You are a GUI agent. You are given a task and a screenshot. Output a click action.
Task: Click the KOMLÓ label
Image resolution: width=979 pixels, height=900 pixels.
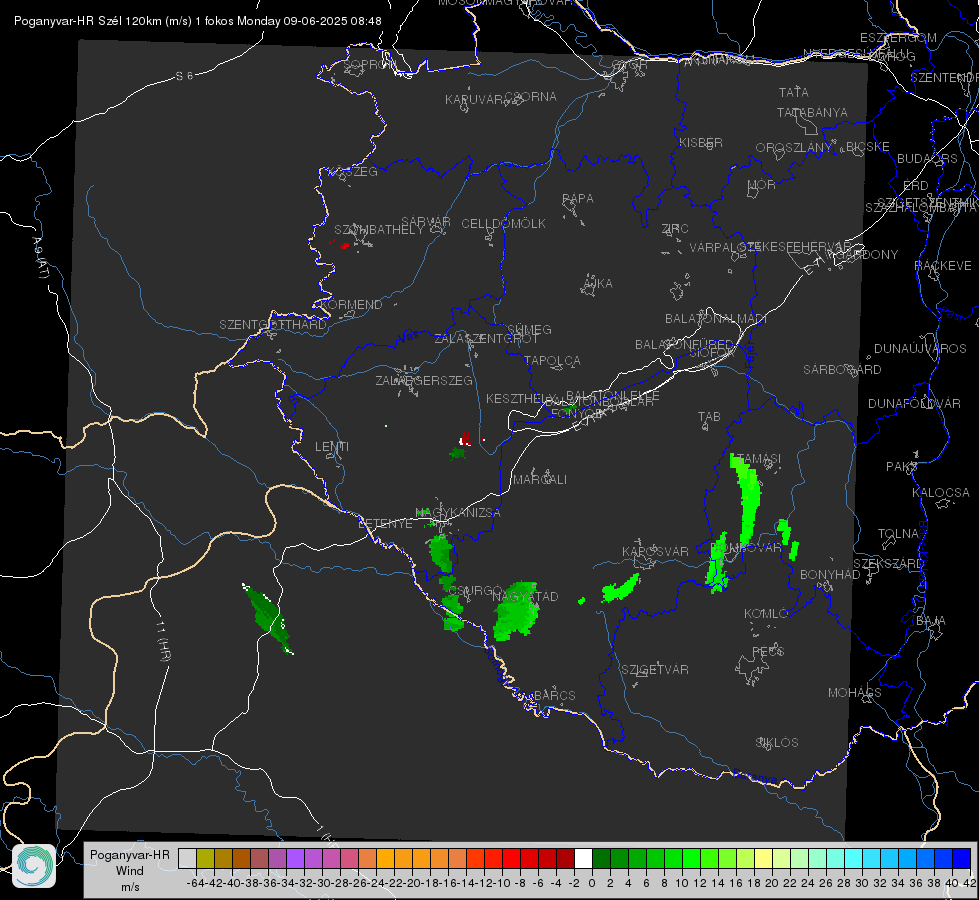[766, 614]
